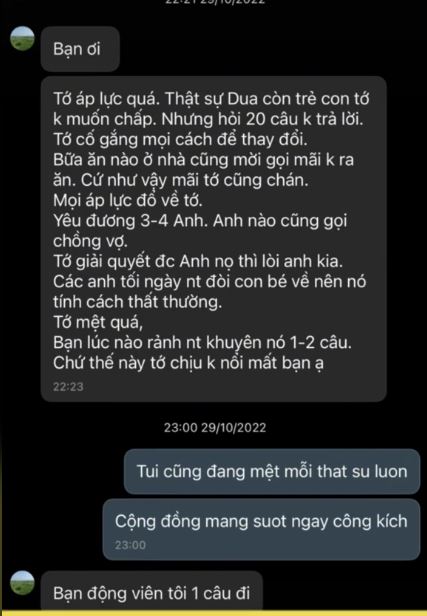Tap avatar next to "Bạn động viên tôi" message

point(22,583)
